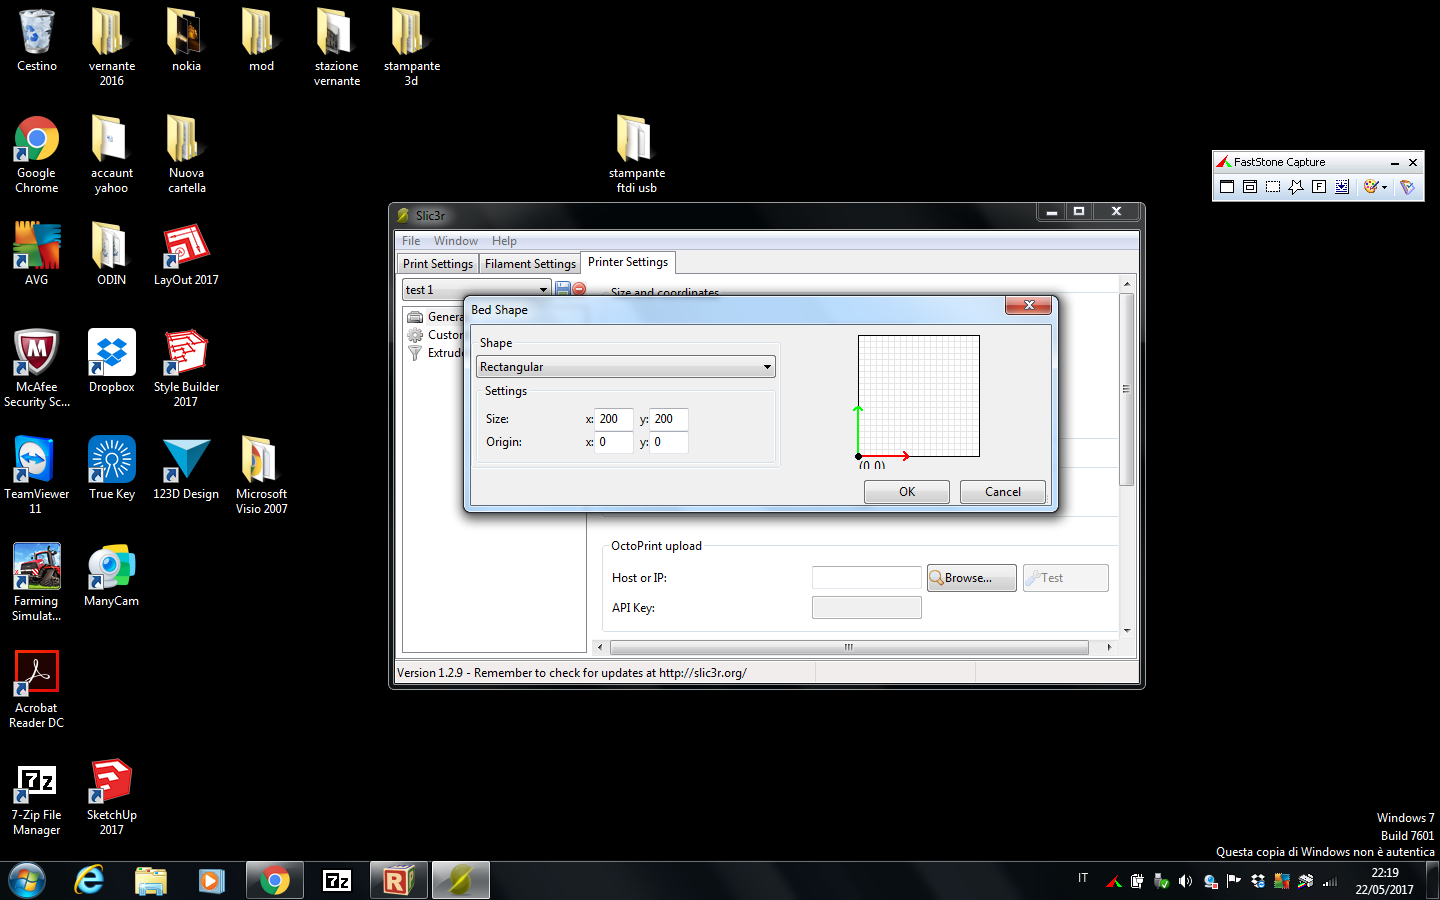Select FastStone capture rectangular region tool
The image size is (1440, 900).
click(x=1273, y=187)
